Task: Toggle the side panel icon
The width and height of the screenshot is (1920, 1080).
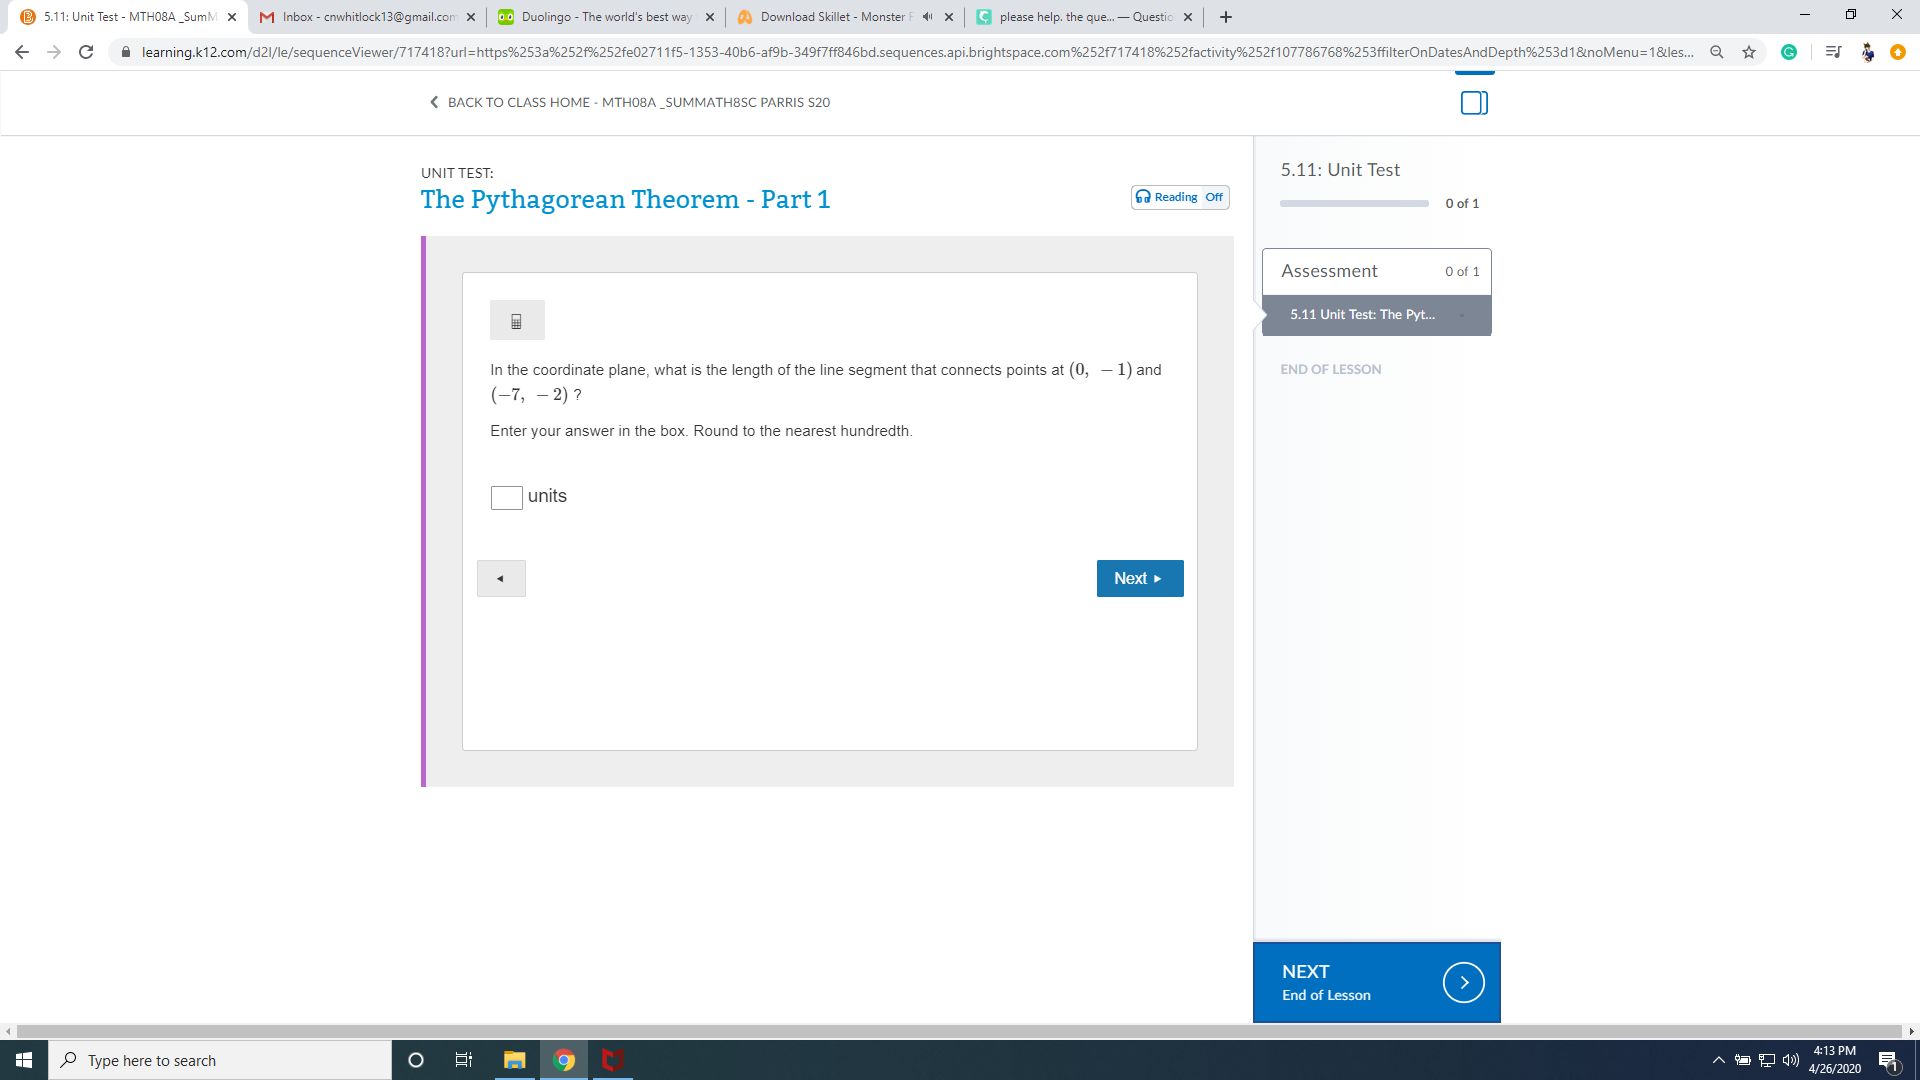Action: tap(1474, 103)
